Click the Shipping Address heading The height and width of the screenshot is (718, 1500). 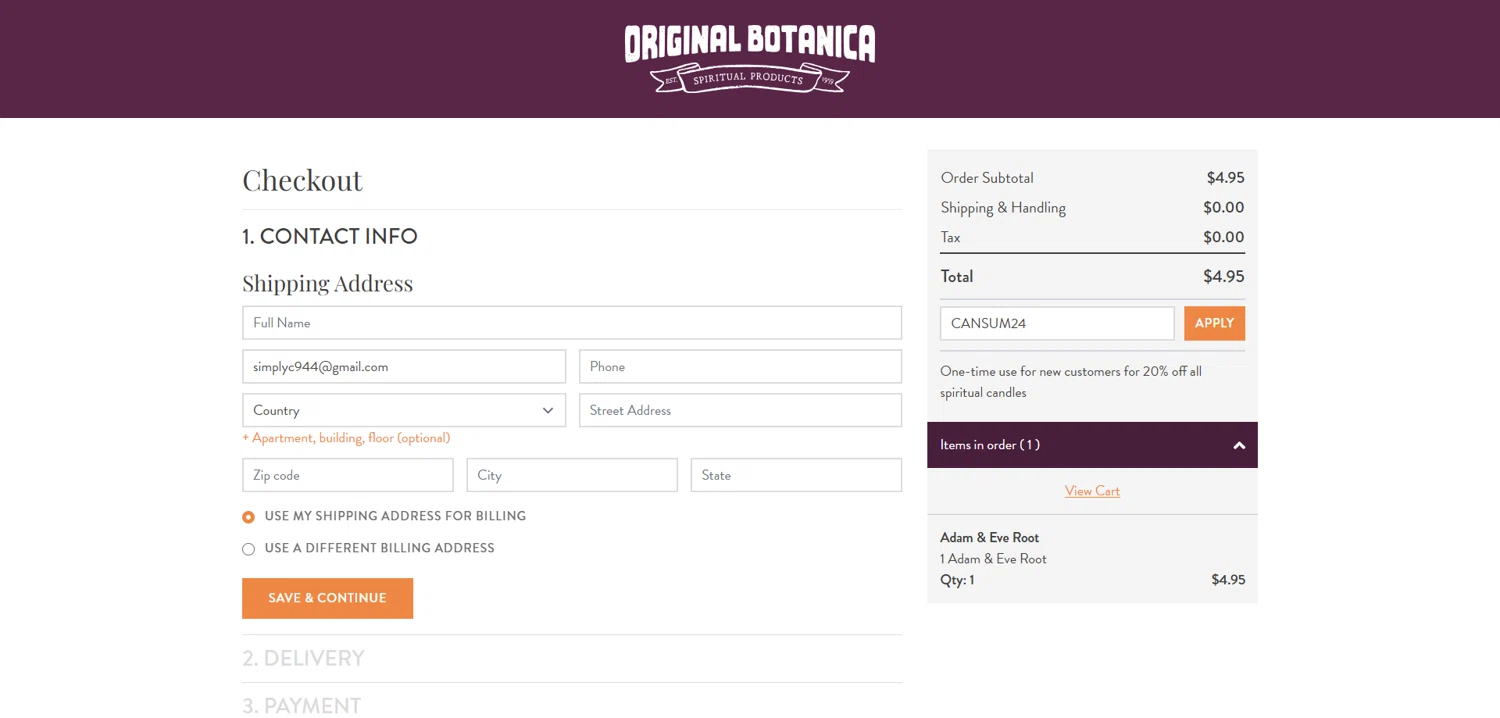tap(327, 283)
